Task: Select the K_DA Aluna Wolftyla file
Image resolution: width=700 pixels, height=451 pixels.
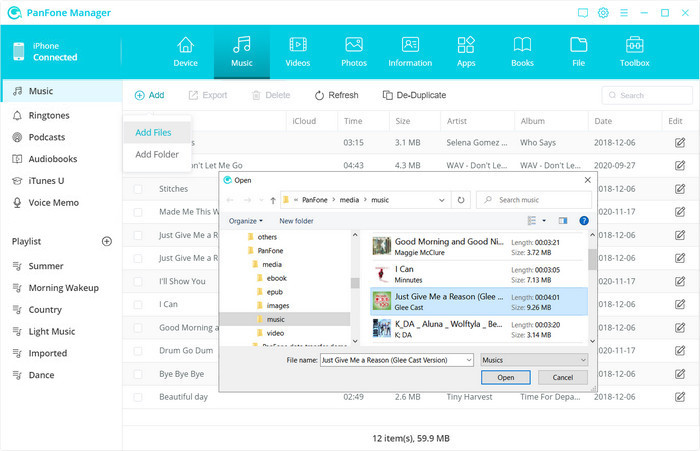Action: coord(479,329)
